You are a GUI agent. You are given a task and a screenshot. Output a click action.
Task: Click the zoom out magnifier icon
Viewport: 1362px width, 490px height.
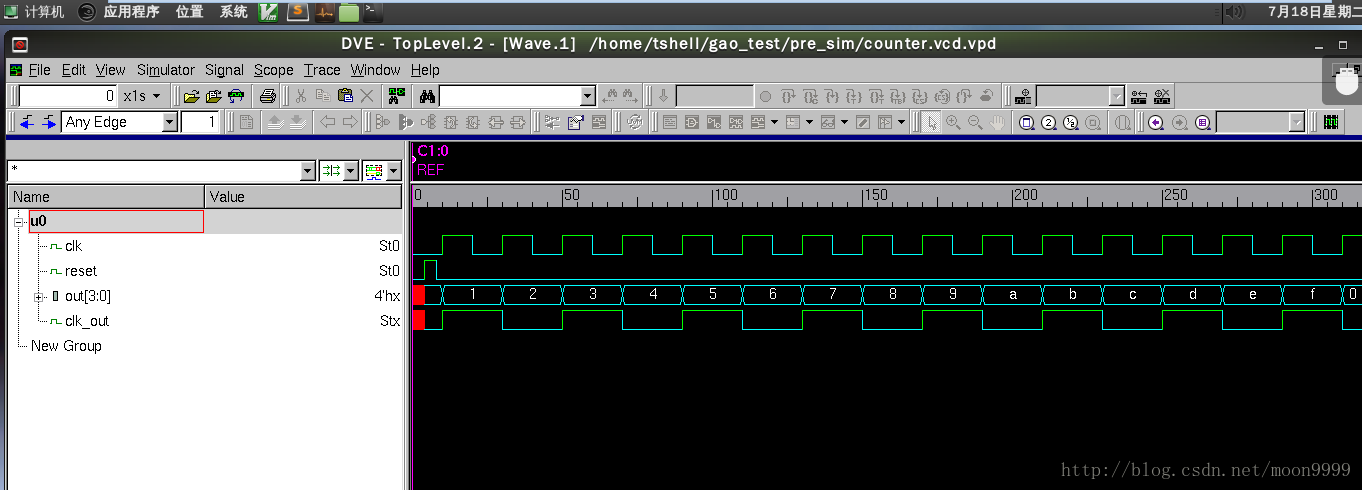(x=975, y=122)
